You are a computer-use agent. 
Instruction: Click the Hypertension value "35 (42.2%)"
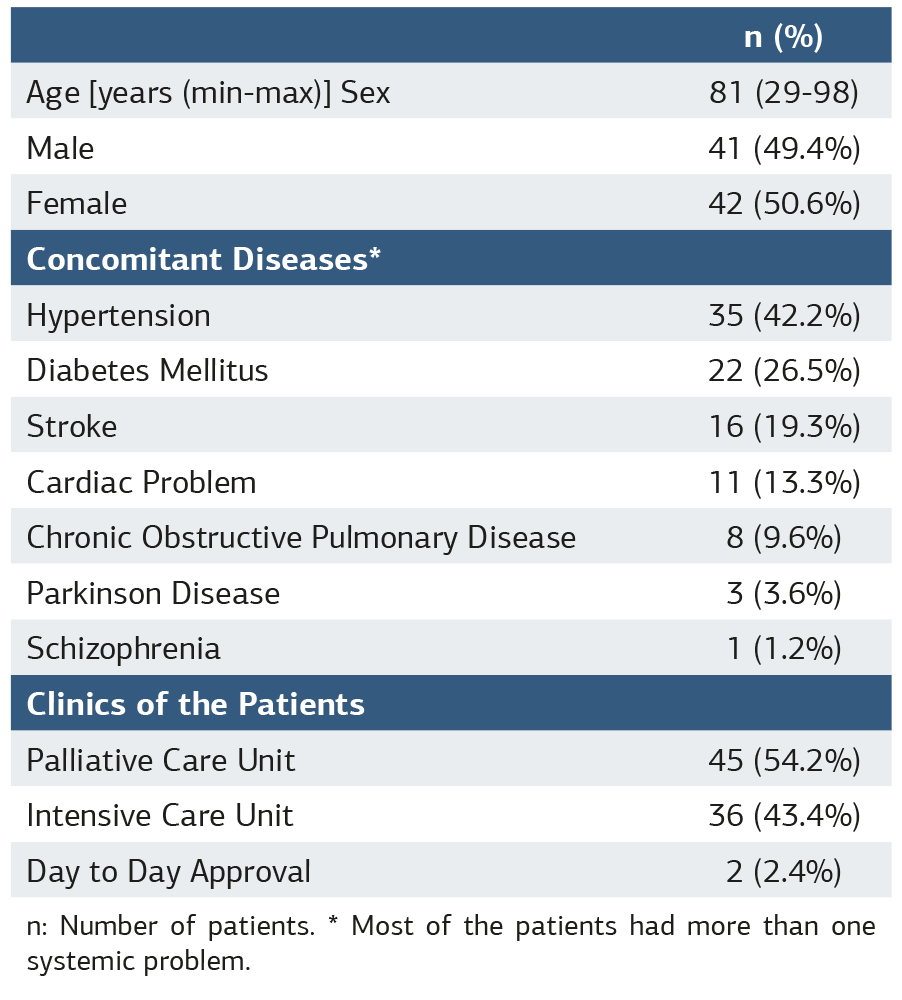pos(783,316)
